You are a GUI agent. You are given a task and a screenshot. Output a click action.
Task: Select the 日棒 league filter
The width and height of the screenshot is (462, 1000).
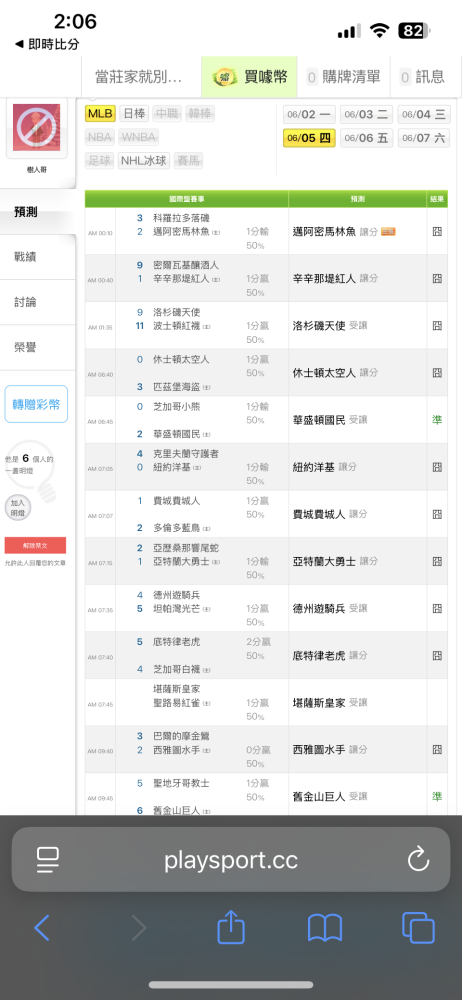(134, 114)
